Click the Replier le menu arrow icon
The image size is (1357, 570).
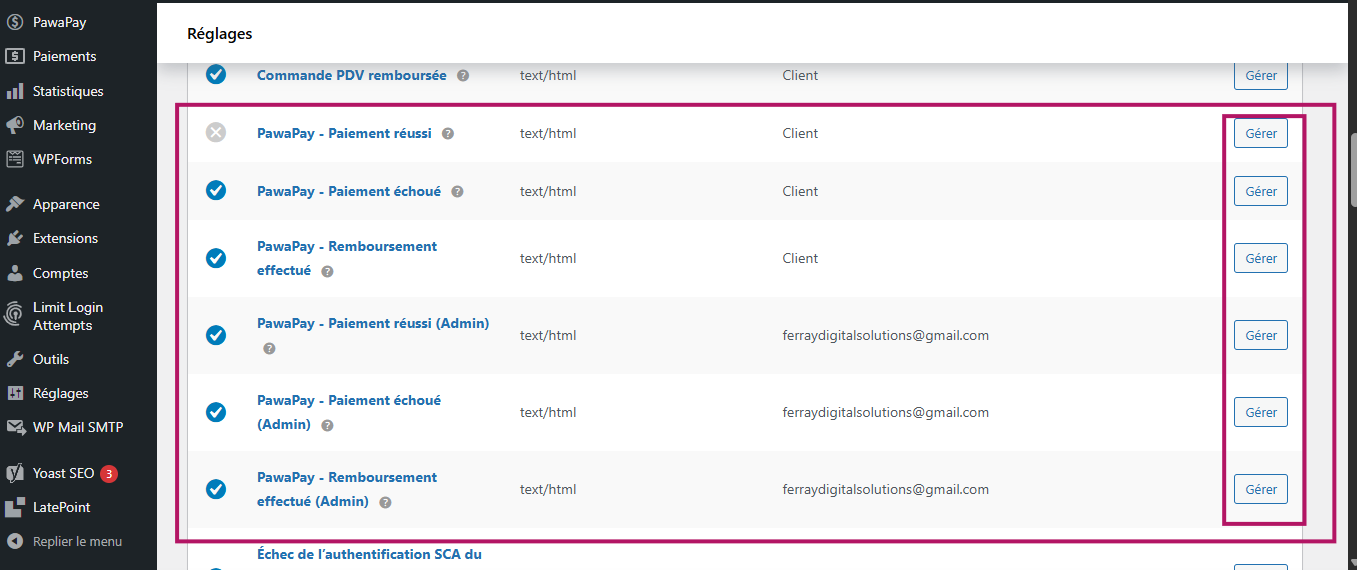[x=15, y=541]
